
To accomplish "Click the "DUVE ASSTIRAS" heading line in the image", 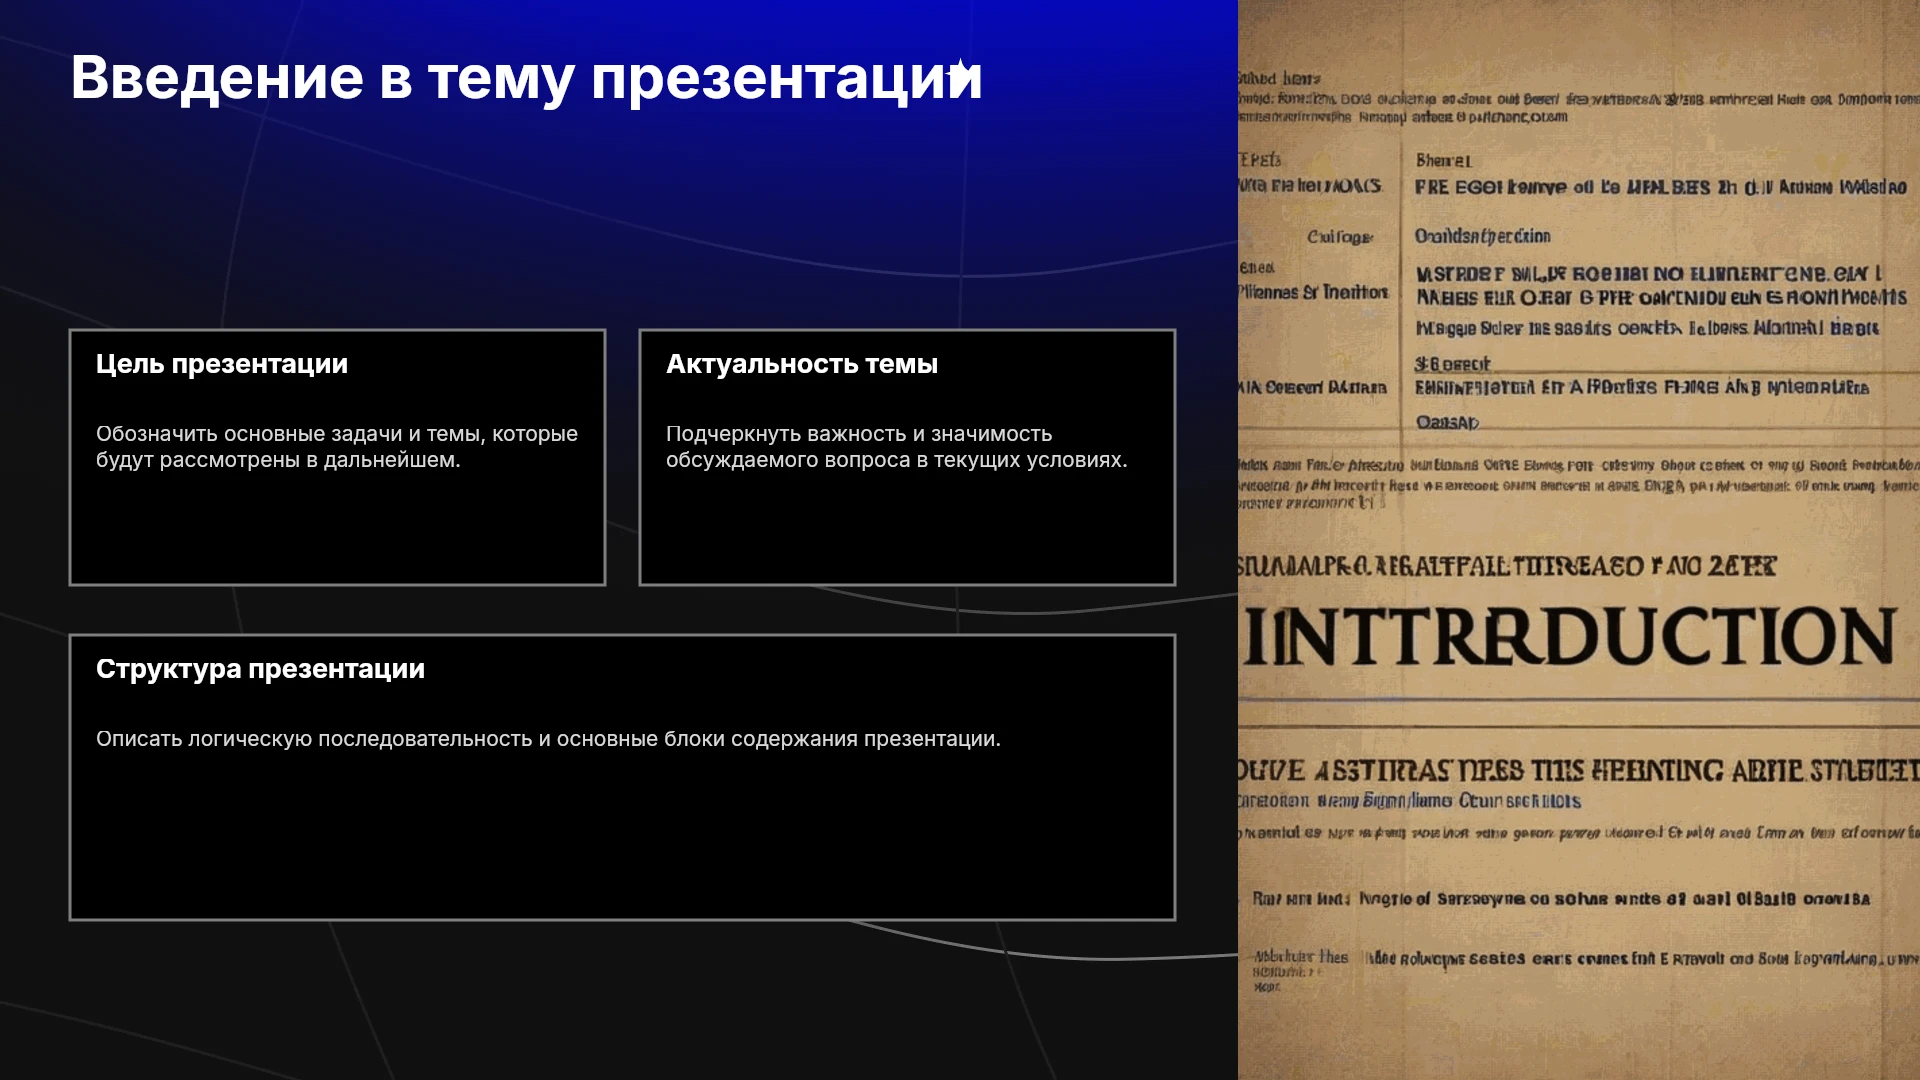I will (1577, 771).
